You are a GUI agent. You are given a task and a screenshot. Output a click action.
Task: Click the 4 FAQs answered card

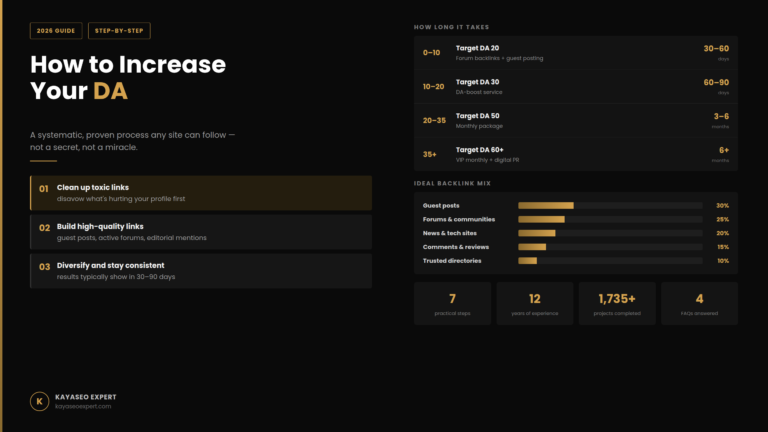(x=699, y=303)
